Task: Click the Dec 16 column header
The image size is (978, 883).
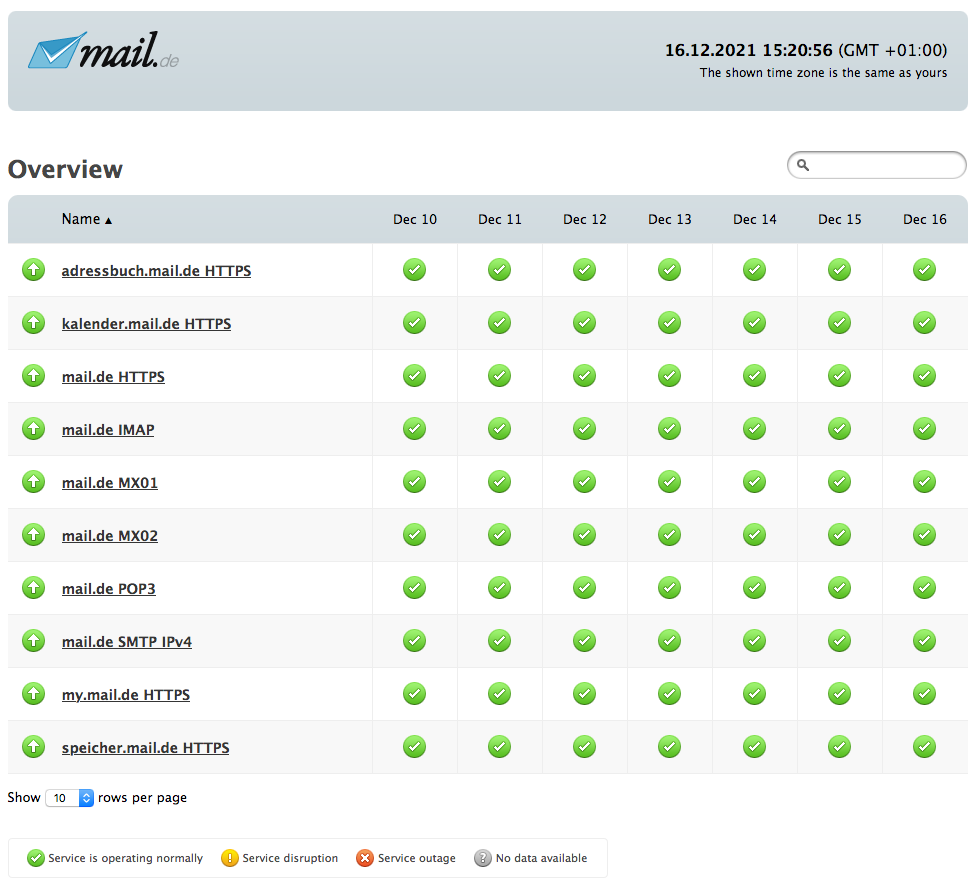Action: (924, 220)
